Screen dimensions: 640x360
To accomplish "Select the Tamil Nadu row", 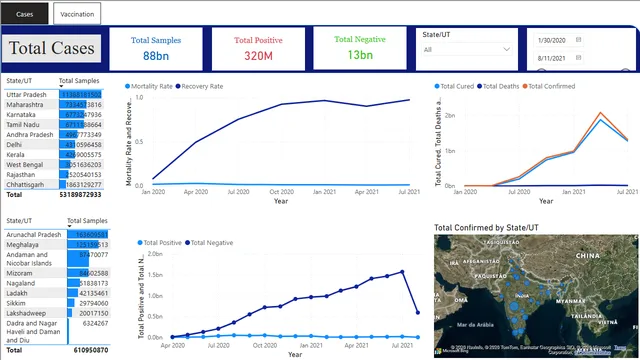I will click(x=54, y=124).
